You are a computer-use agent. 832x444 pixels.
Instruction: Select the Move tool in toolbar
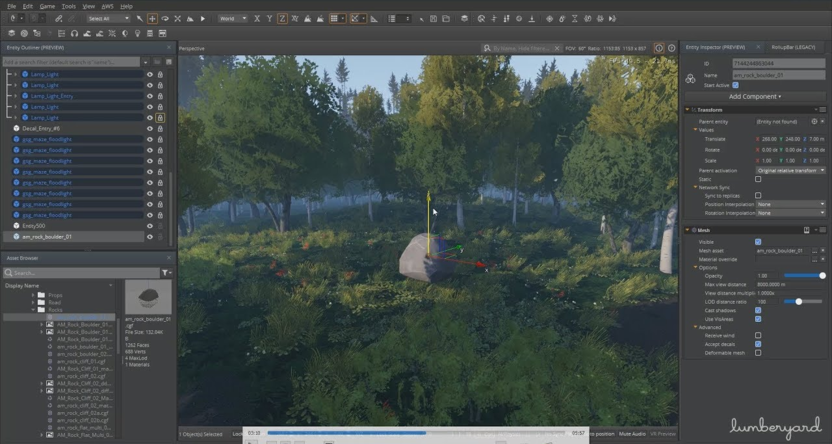click(152, 18)
